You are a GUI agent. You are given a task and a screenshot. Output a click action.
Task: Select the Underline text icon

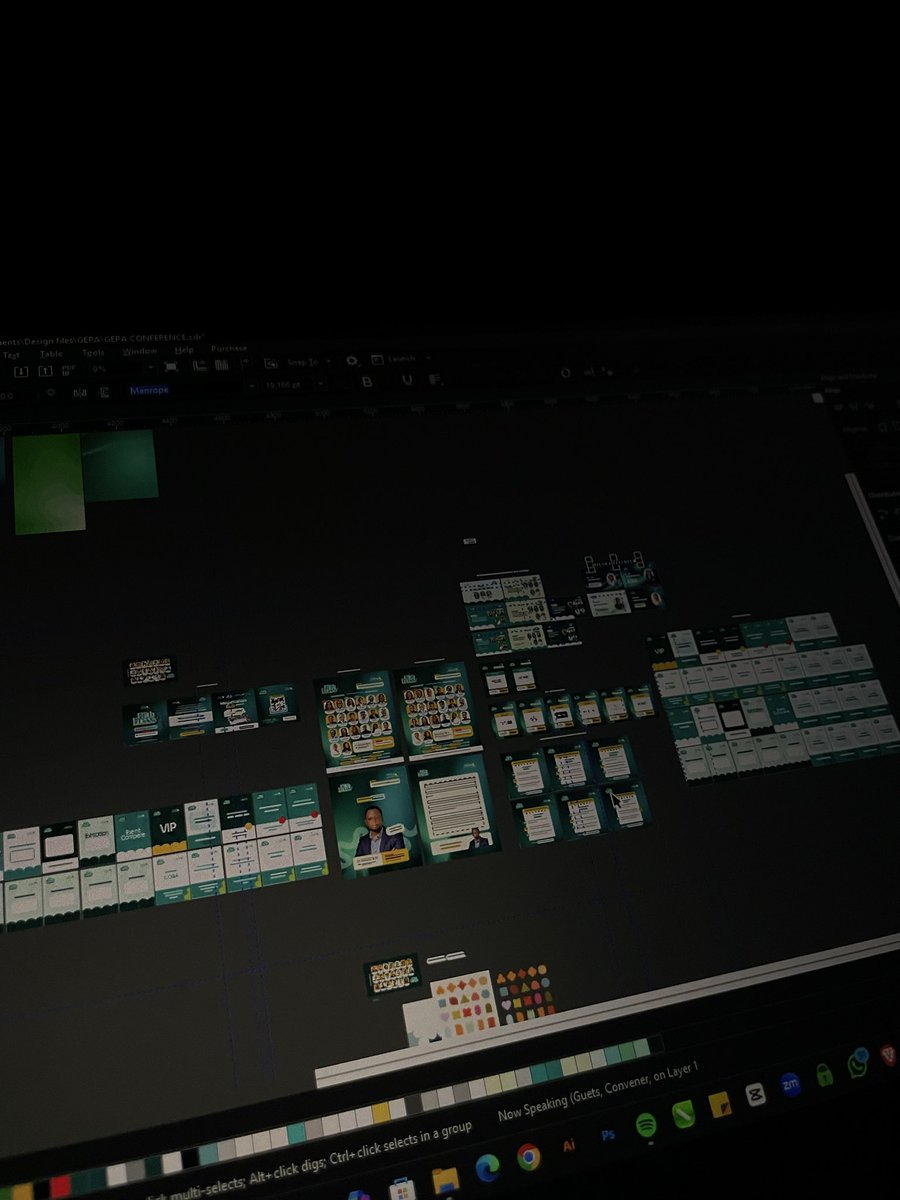click(404, 381)
